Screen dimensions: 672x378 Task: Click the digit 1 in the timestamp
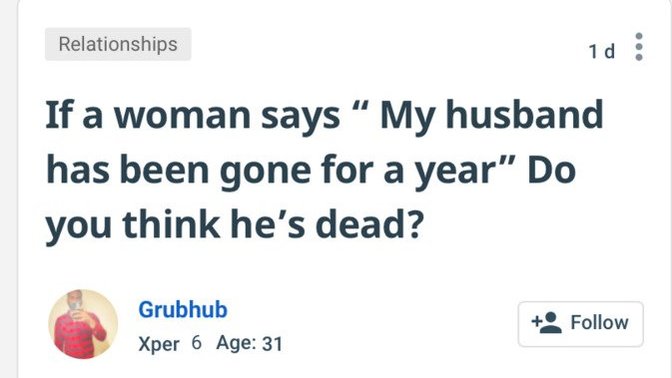click(x=593, y=51)
